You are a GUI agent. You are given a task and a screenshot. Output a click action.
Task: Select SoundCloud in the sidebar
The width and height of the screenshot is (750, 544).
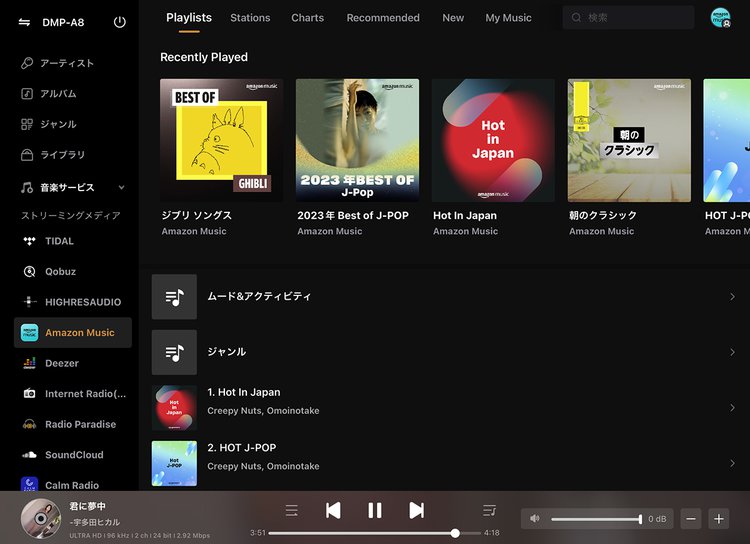click(x=73, y=455)
